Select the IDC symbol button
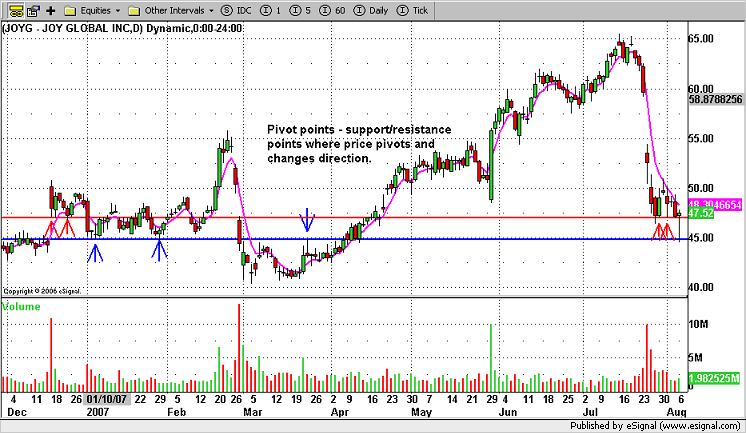 (x=236, y=10)
